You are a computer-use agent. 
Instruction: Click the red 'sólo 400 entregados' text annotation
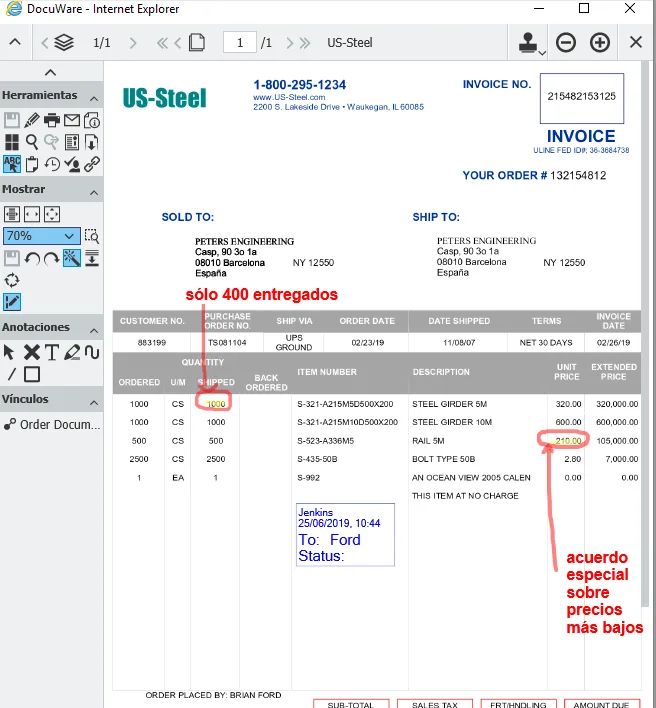pyautogui.click(x=261, y=294)
